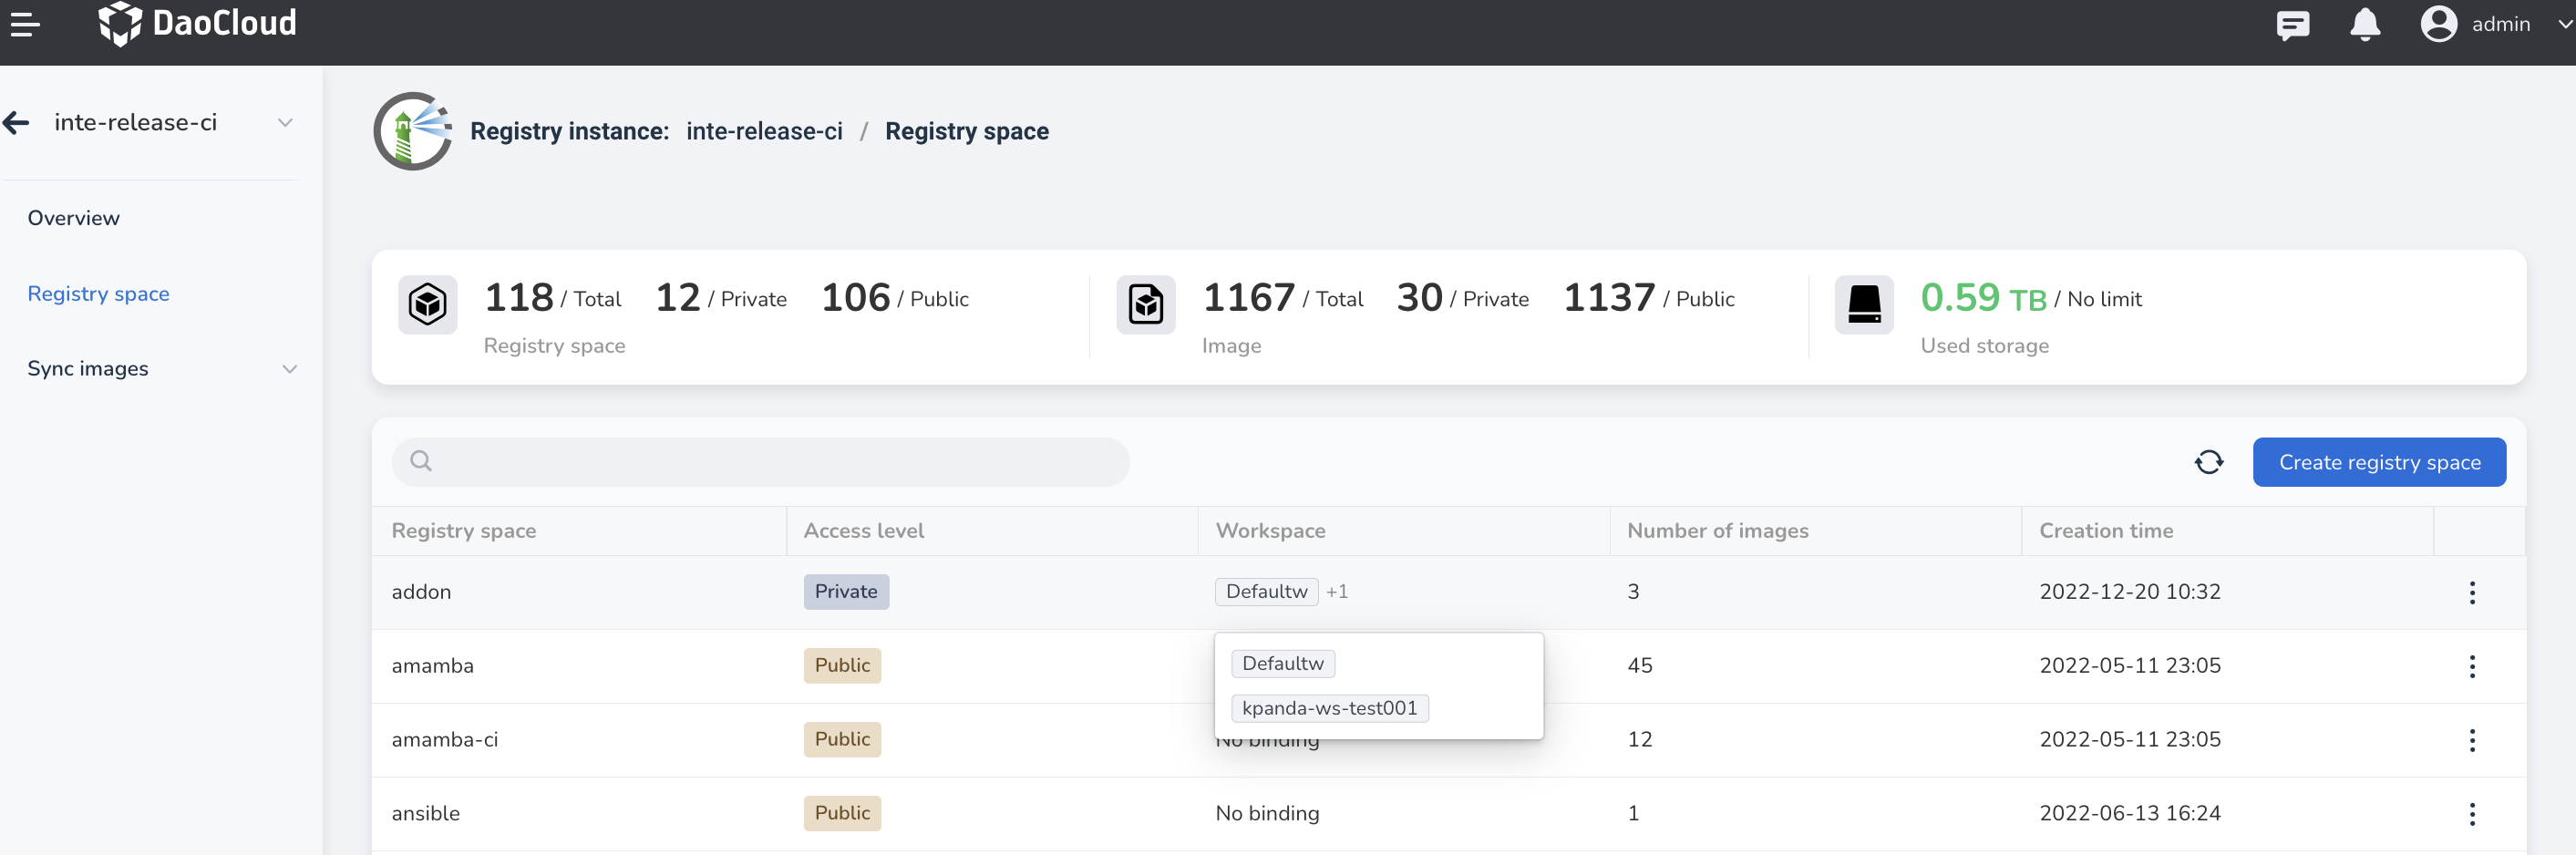This screenshot has width=2576, height=855.
Task: Open the hamburger navigation menu
Action: [x=25, y=24]
